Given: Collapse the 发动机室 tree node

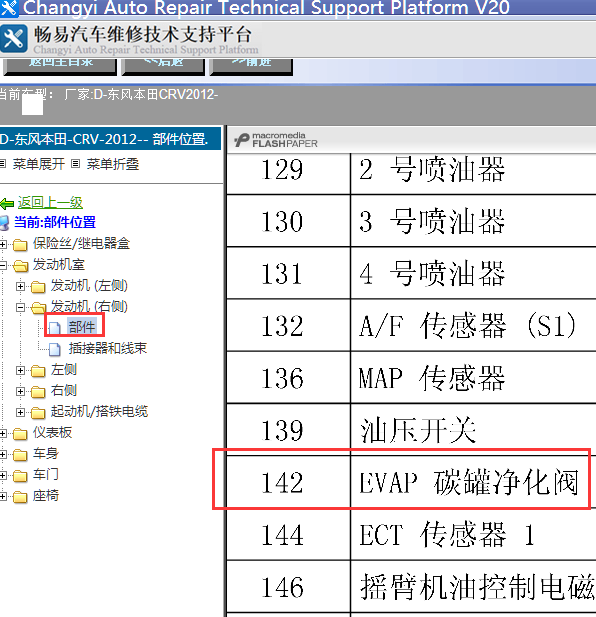Looking at the screenshot, I should pyautogui.click(x=3, y=266).
